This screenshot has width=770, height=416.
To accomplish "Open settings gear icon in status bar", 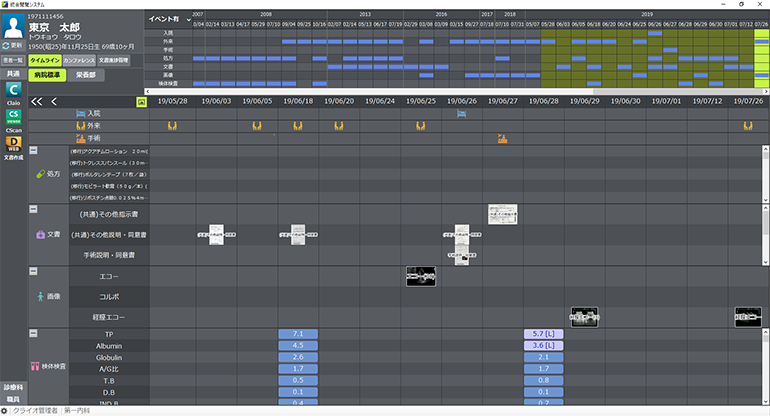I will click(6, 410).
